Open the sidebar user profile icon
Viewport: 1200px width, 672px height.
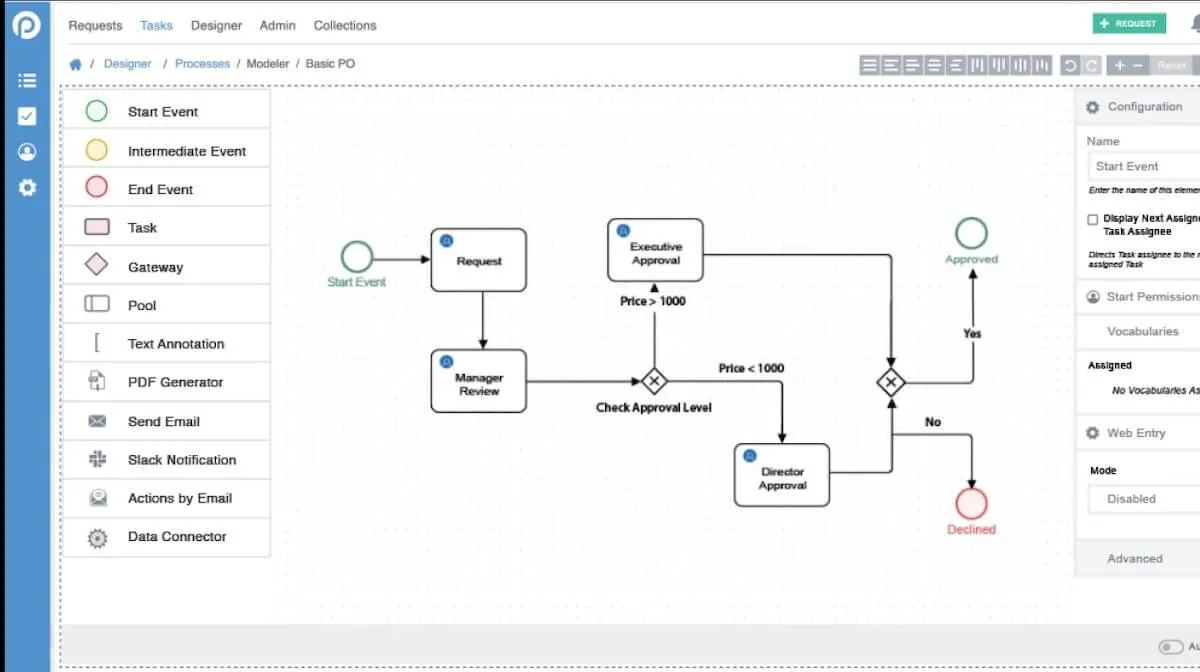(x=27, y=152)
